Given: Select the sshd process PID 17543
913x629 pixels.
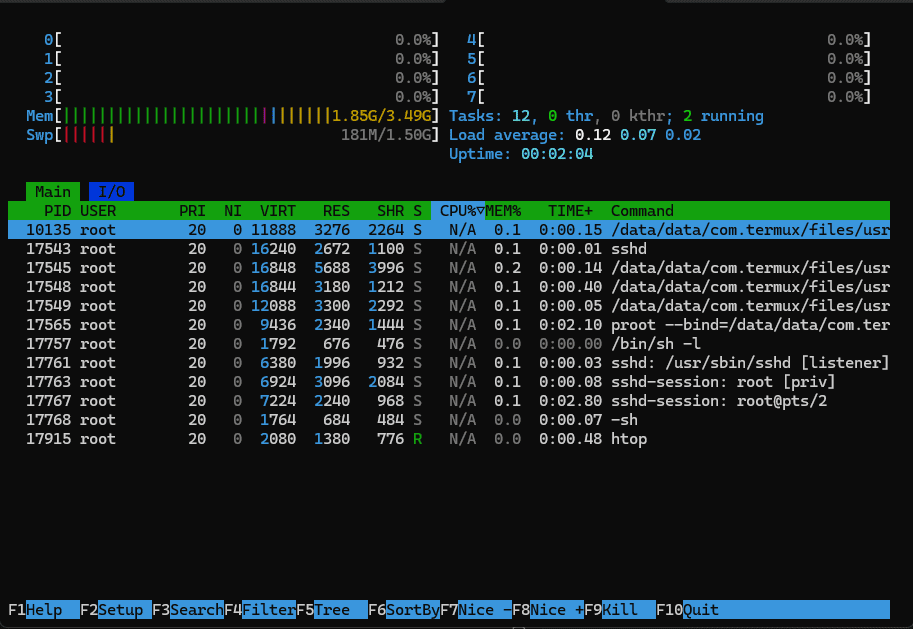Looking at the screenshot, I should click(449, 249).
